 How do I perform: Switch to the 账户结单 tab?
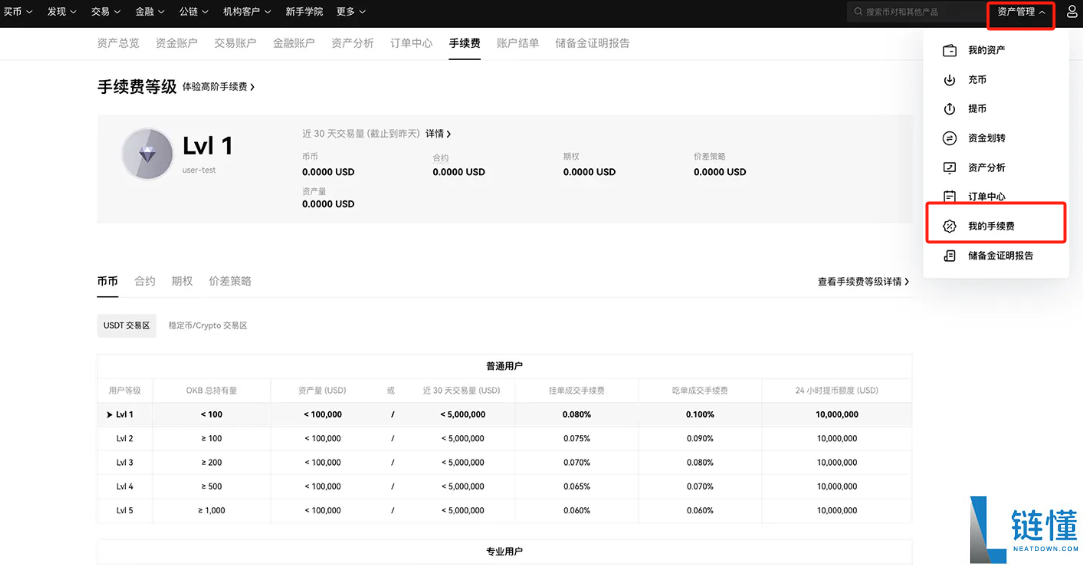point(517,43)
